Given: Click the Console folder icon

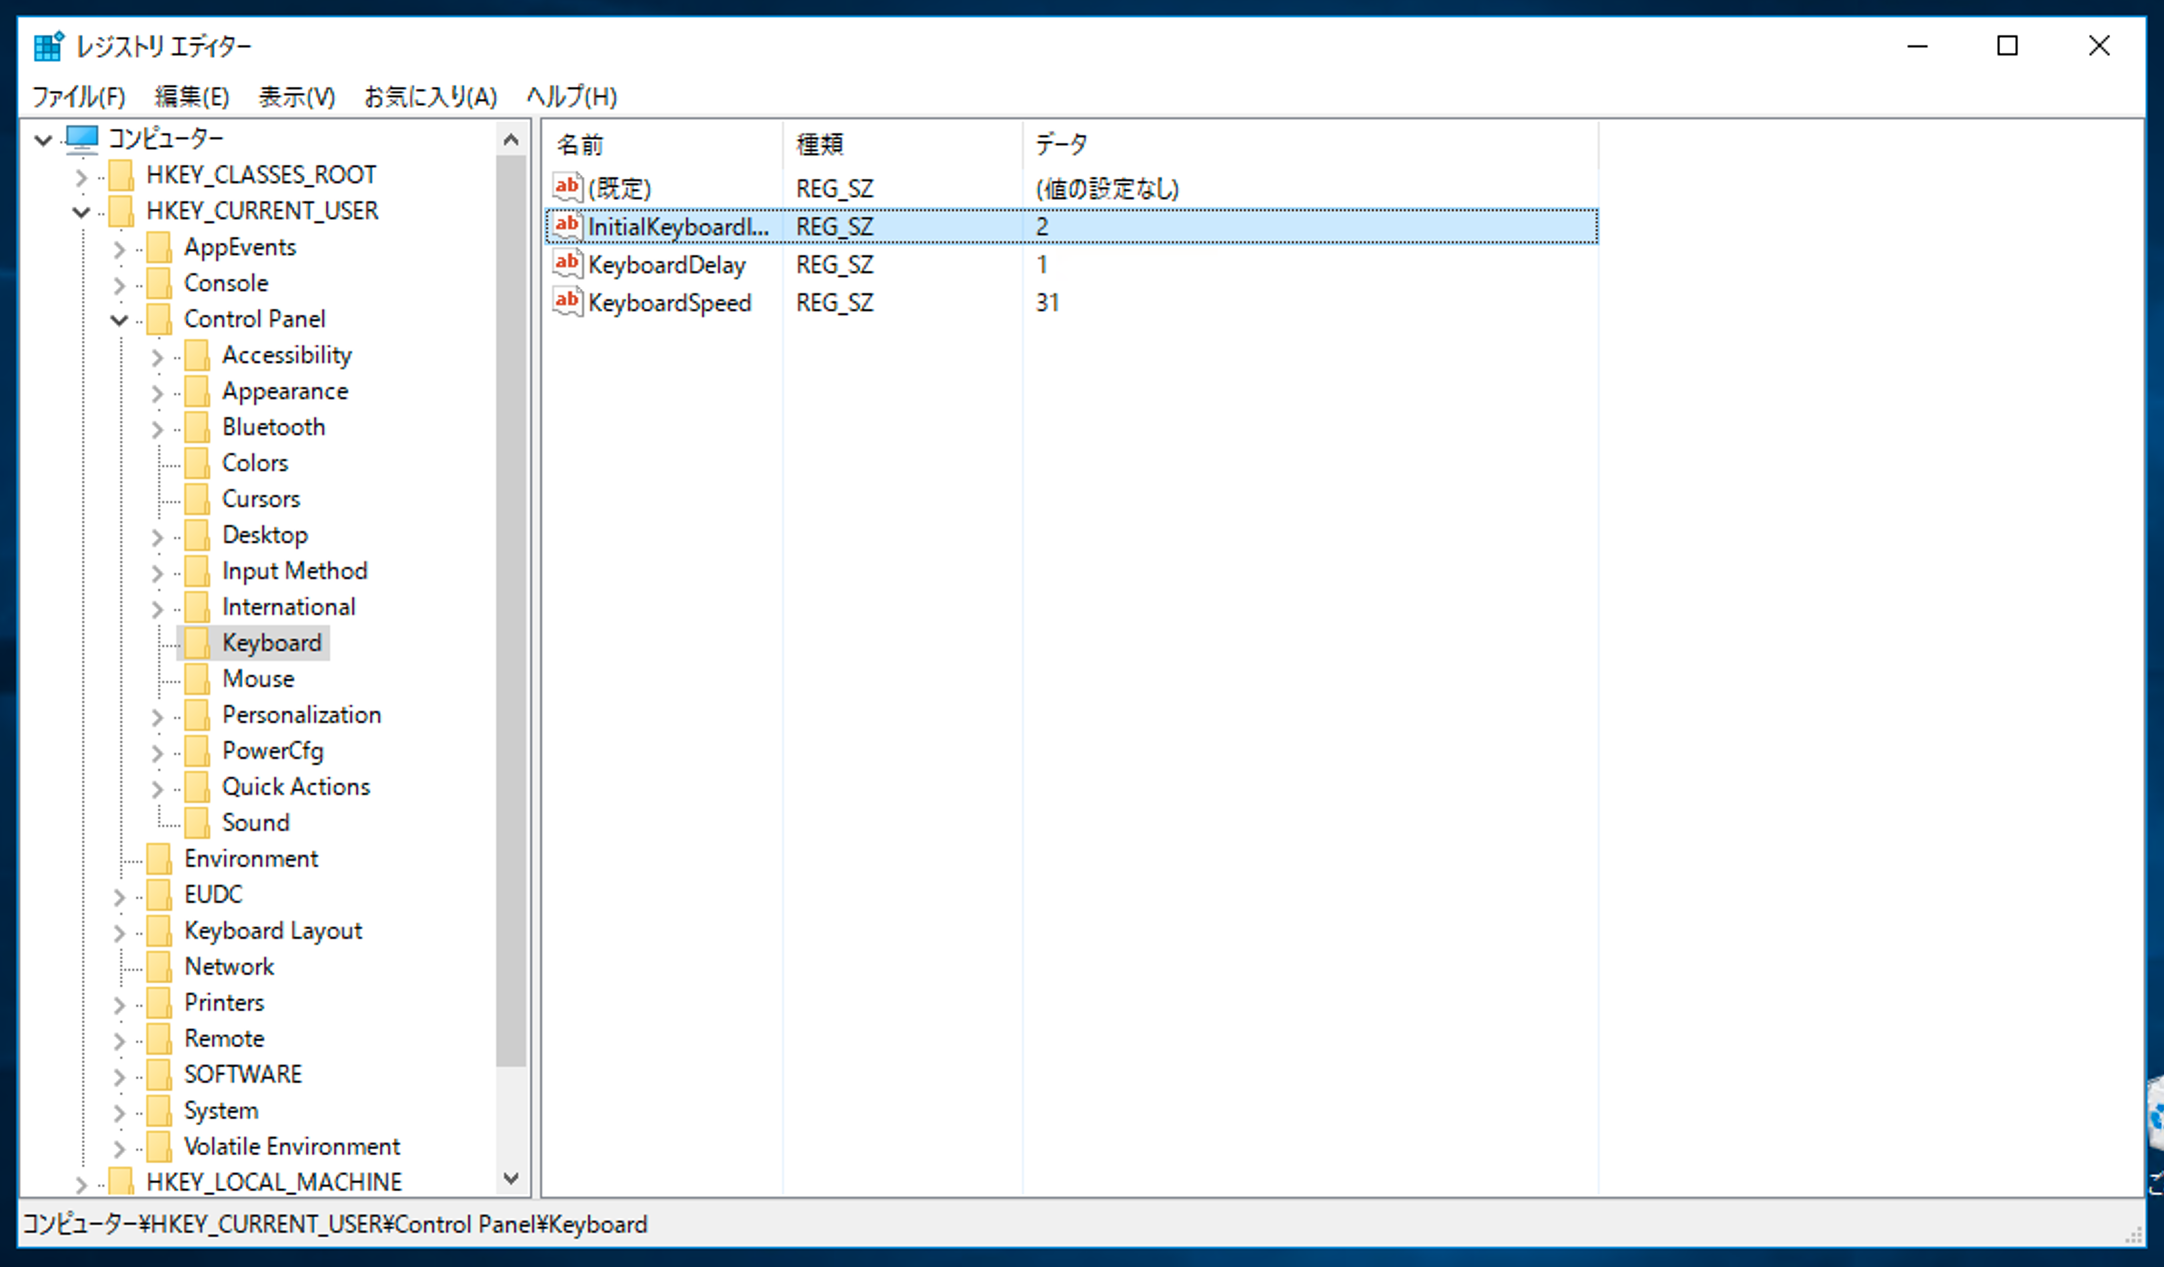Looking at the screenshot, I should tap(159, 283).
